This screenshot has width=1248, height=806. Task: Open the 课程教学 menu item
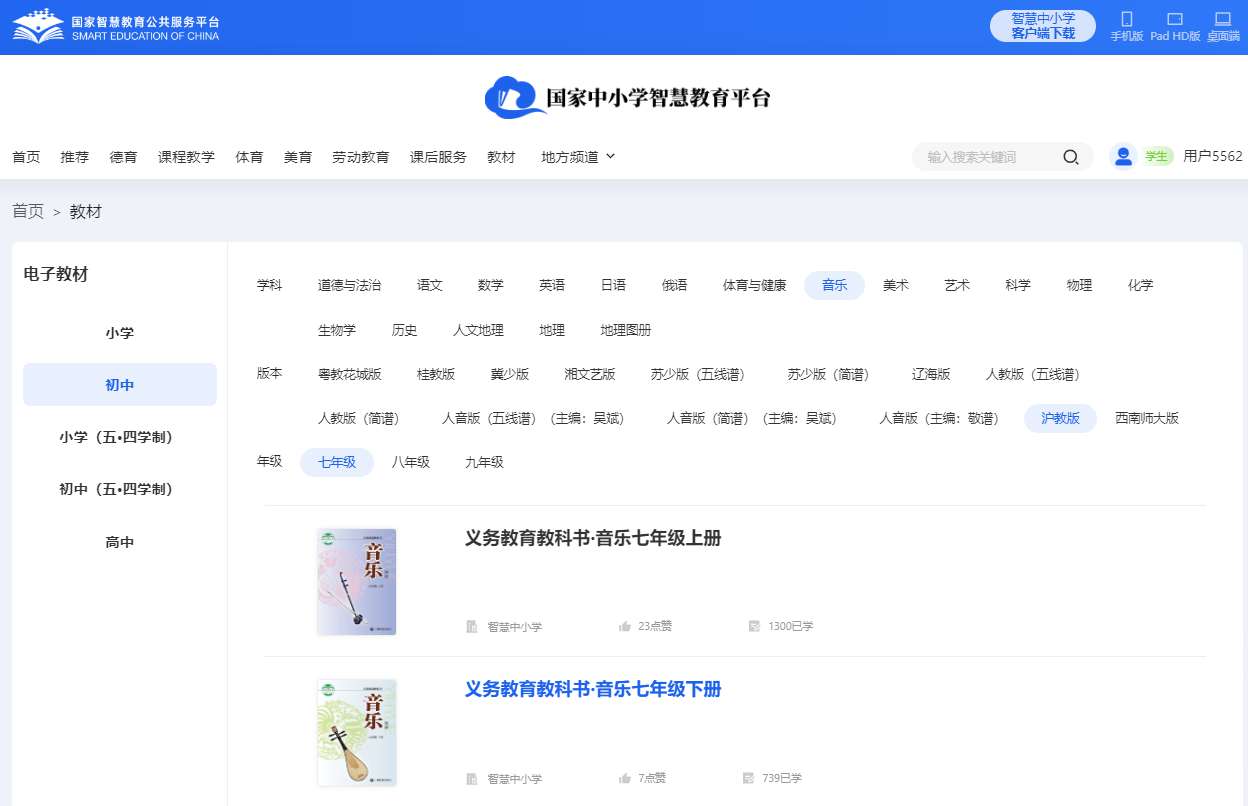[186, 157]
